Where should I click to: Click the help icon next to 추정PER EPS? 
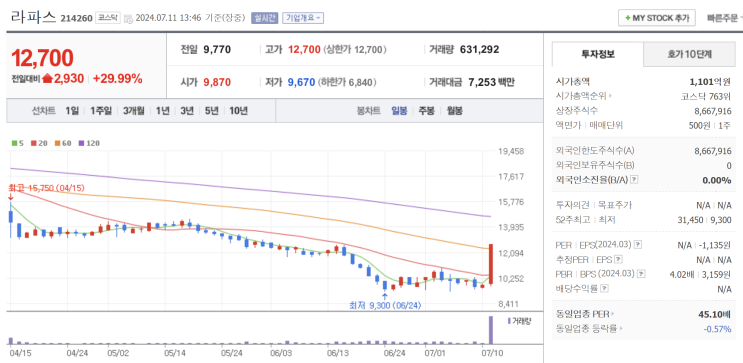point(618,259)
